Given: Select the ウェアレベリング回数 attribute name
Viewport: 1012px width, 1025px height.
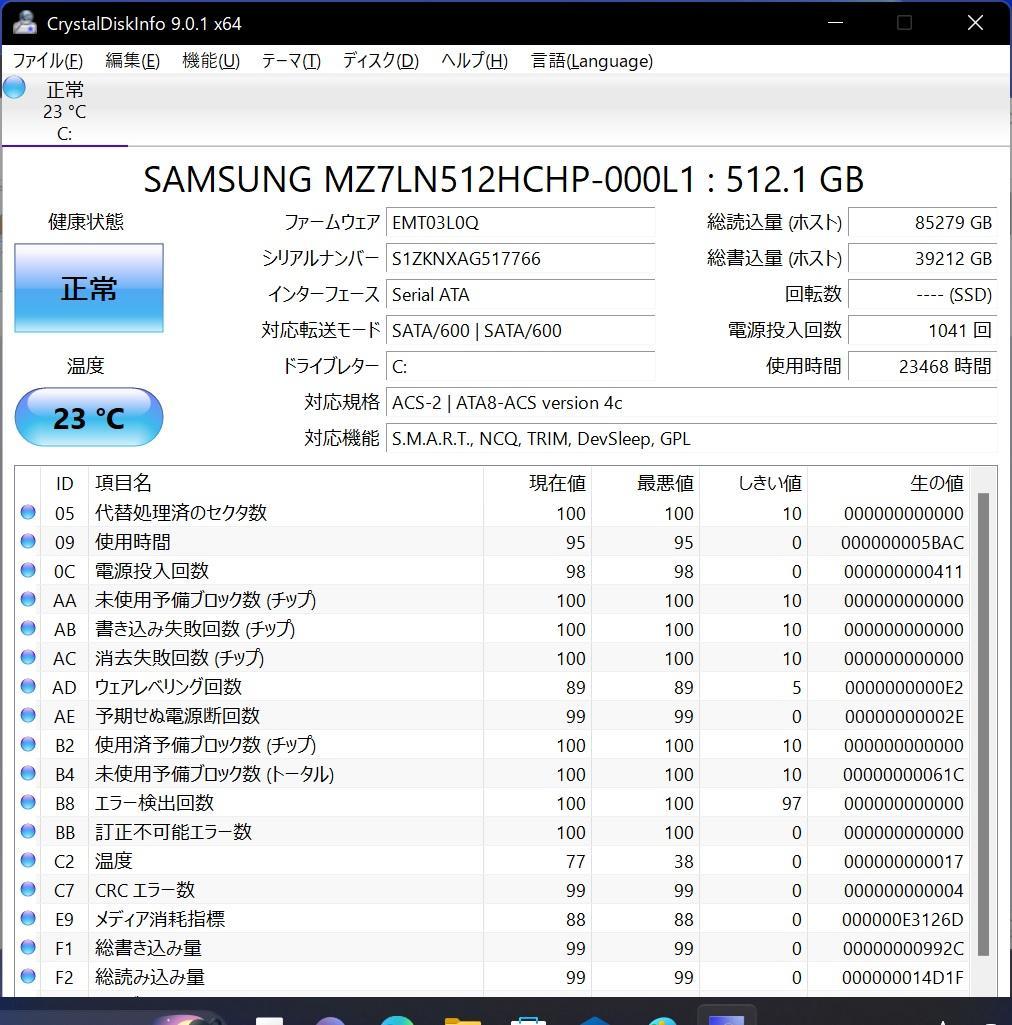Looking at the screenshot, I should tap(169, 686).
